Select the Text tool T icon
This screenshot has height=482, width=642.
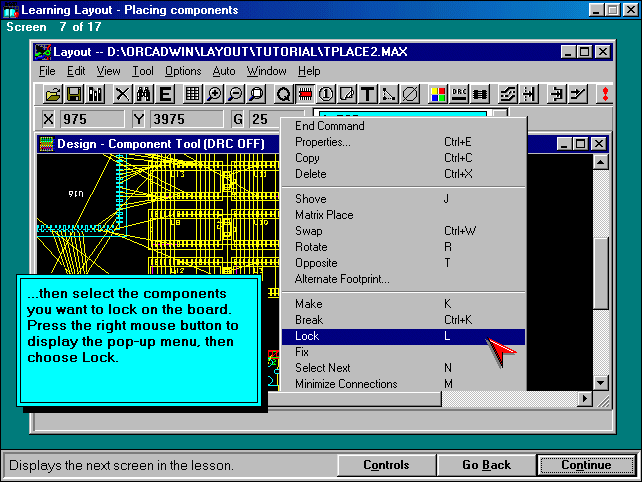pyautogui.click(x=367, y=94)
